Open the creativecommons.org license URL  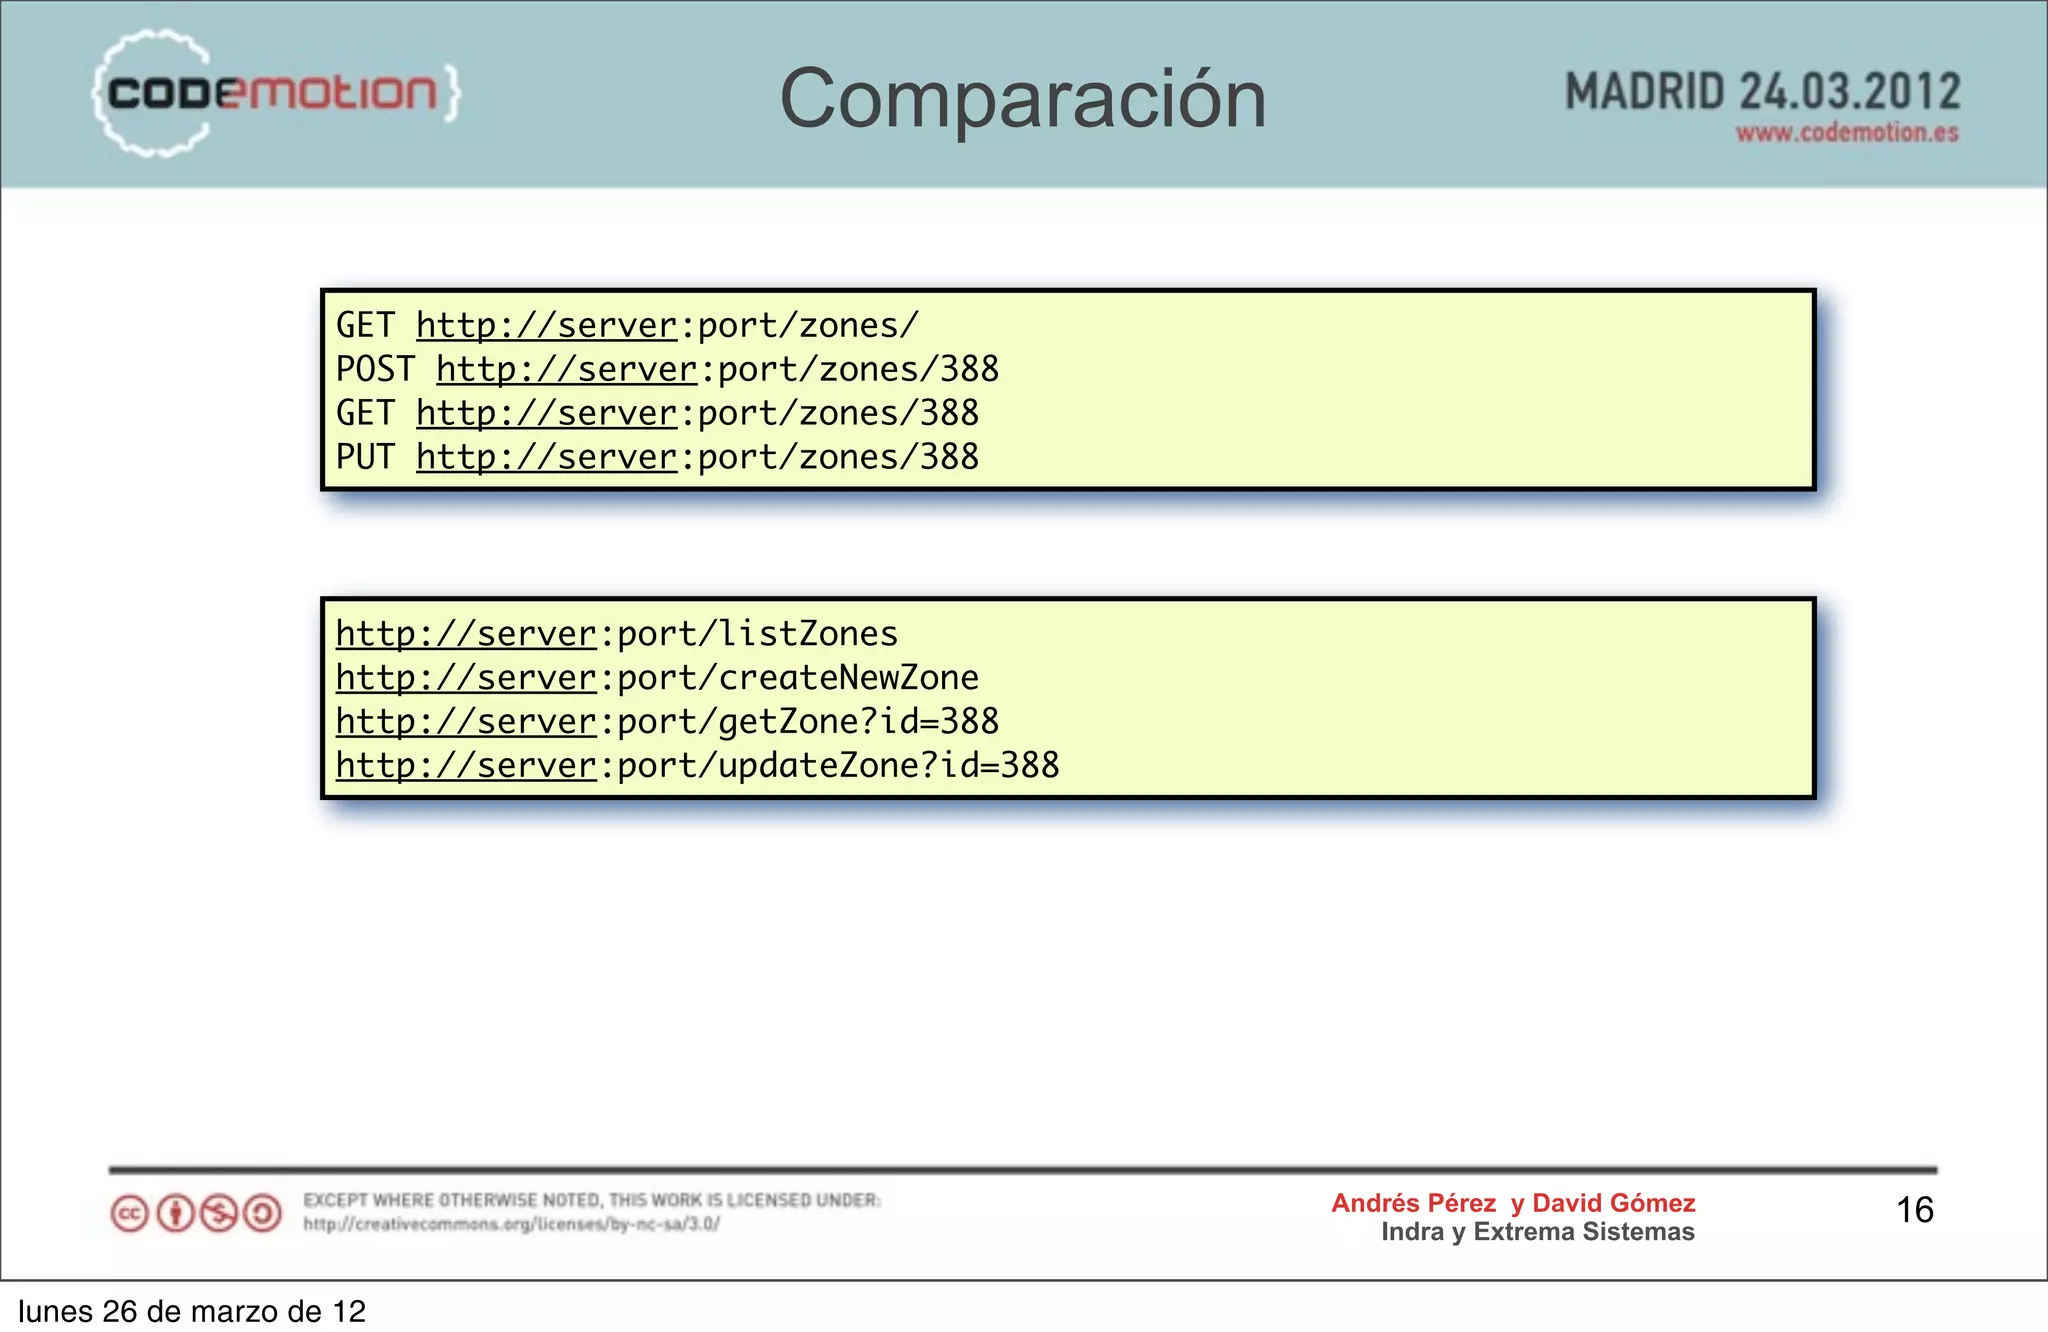pos(512,1224)
